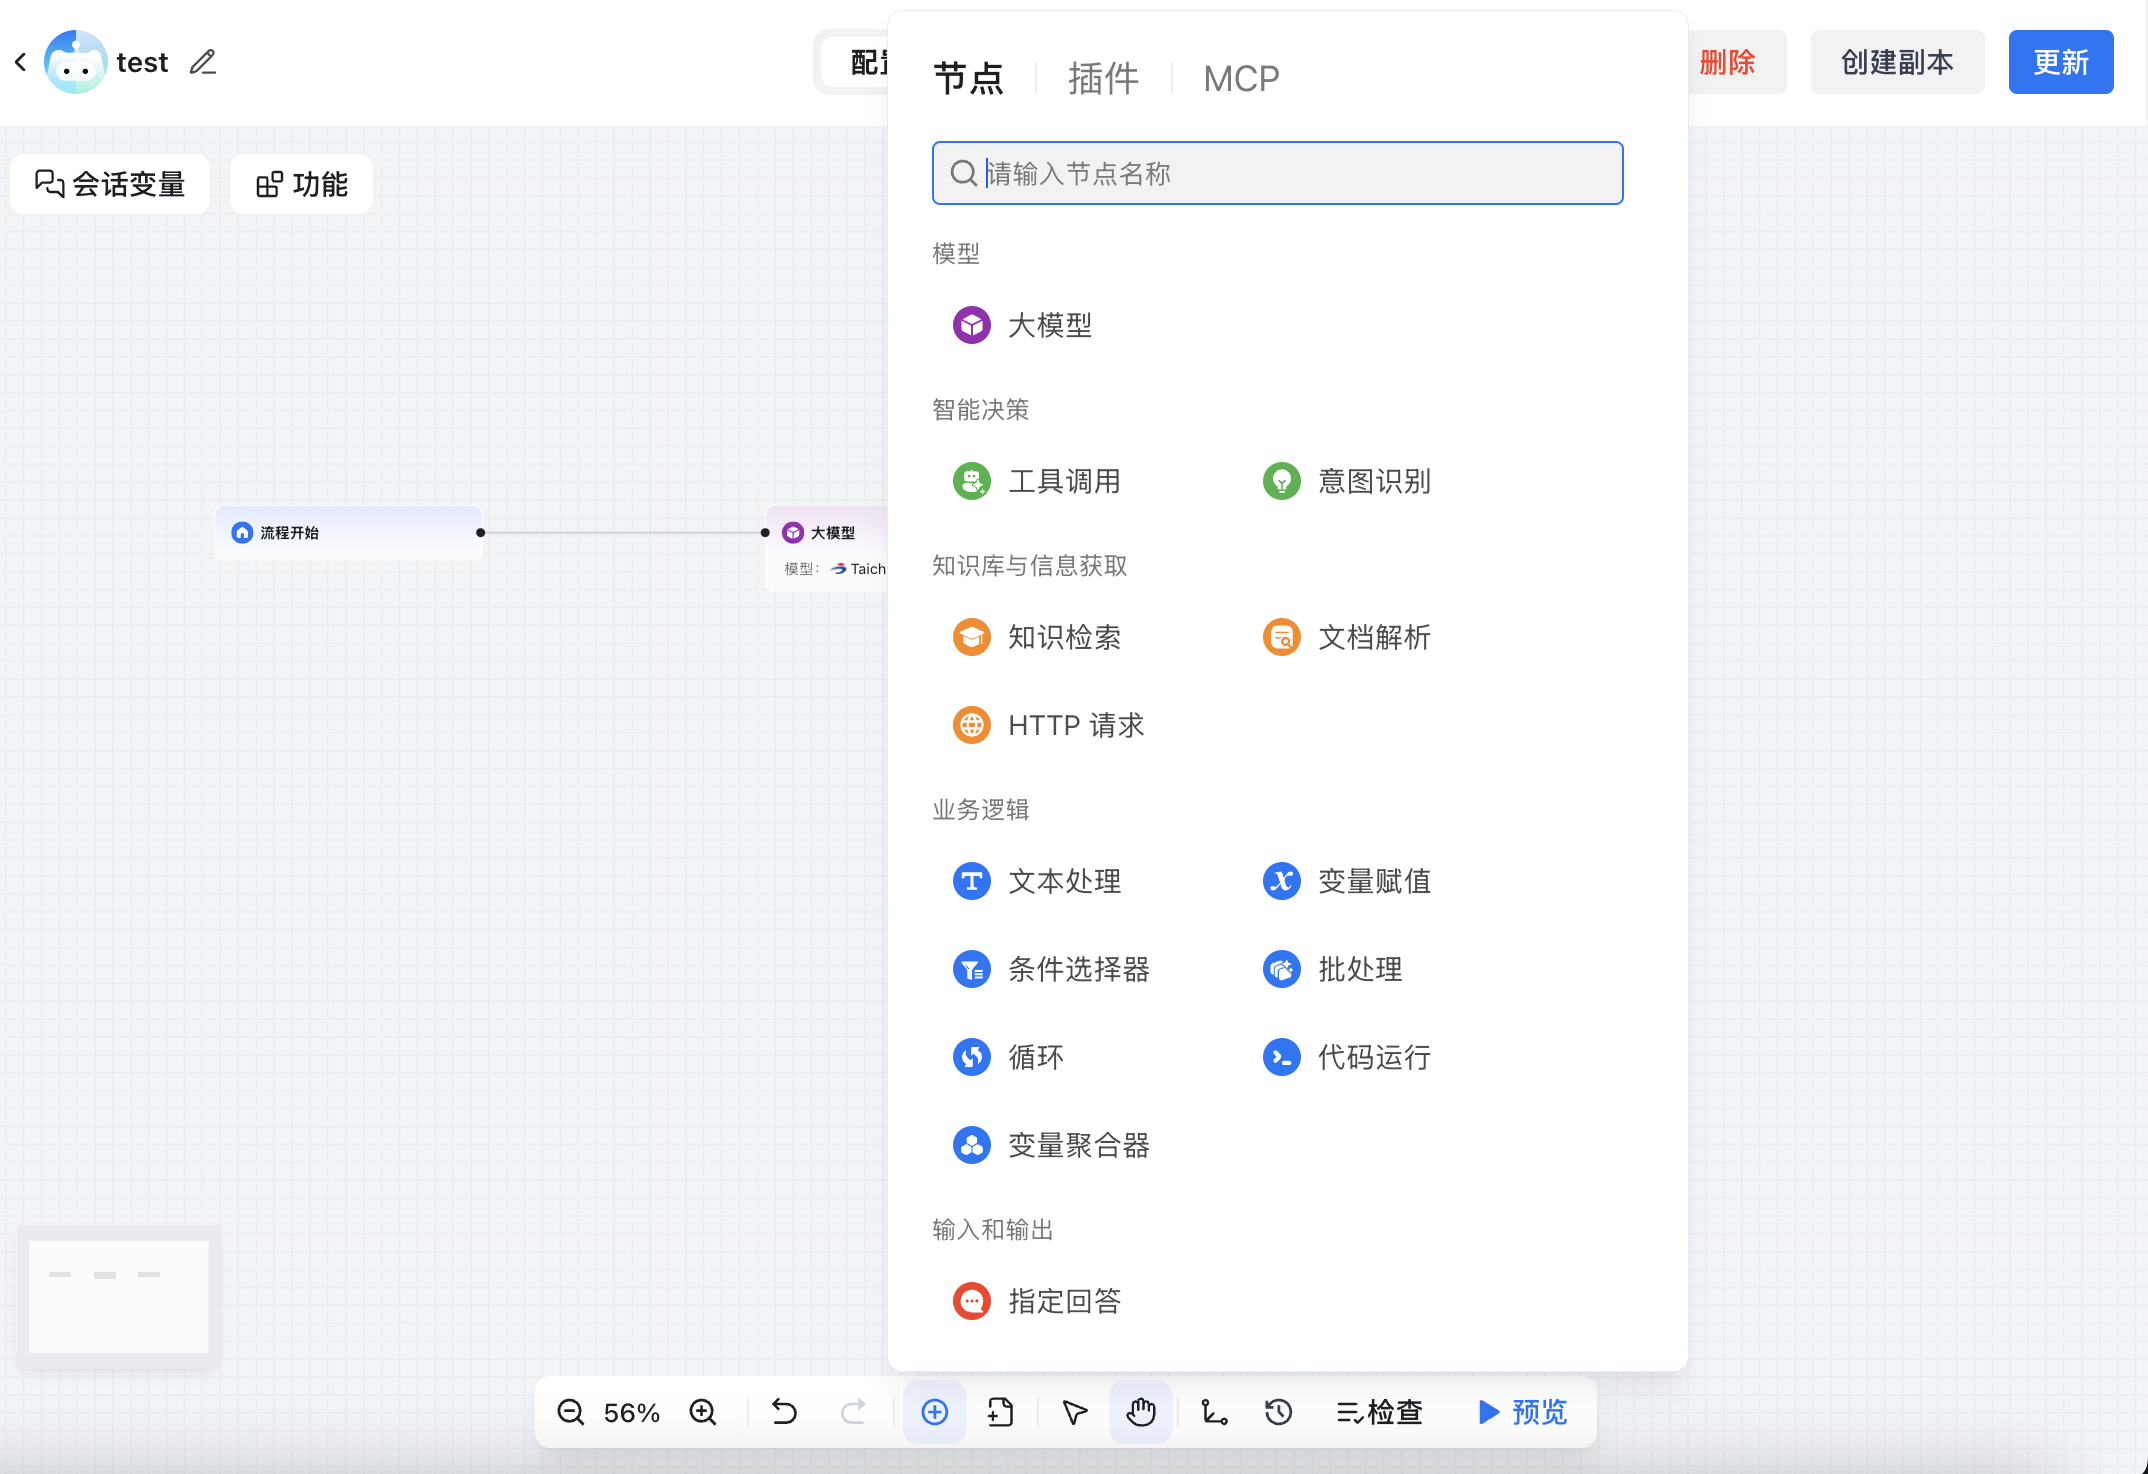Click the node search input field
The height and width of the screenshot is (1474, 2148).
click(x=1276, y=173)
